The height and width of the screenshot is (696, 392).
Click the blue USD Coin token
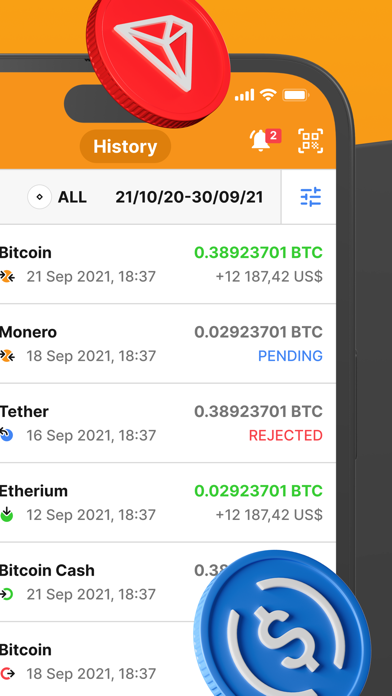pyautogui.click(x=282, y=626)
